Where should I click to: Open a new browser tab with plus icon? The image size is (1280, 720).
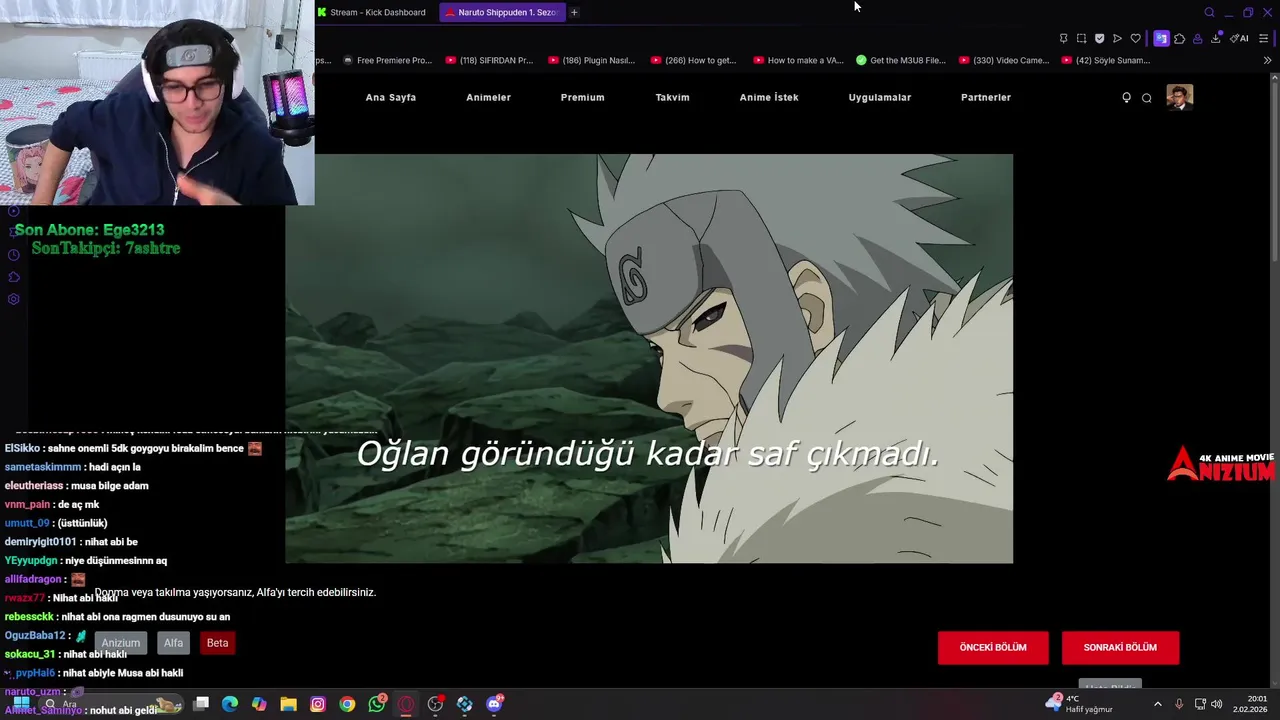click(x=574, y=12)
